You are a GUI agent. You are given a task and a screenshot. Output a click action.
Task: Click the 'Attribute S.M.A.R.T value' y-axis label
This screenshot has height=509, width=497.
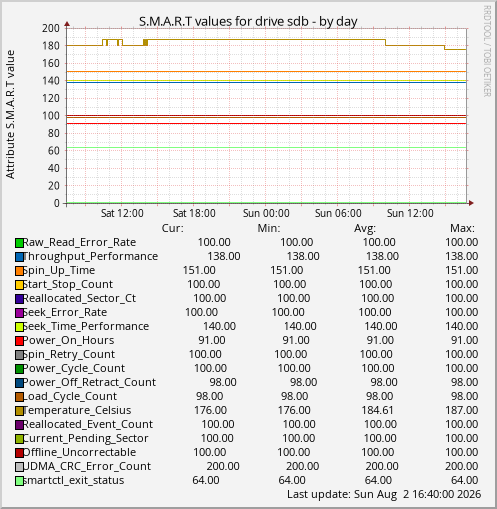11,115
